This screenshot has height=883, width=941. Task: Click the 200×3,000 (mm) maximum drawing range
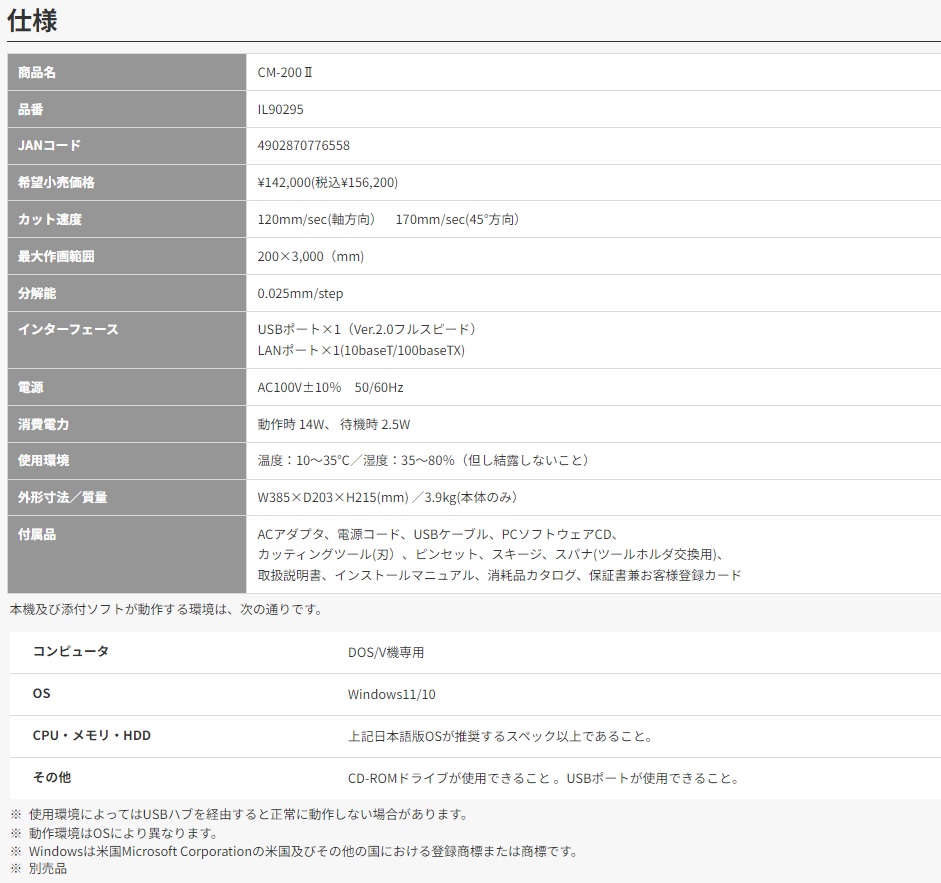pyautogui.click(x=311, y=256)
